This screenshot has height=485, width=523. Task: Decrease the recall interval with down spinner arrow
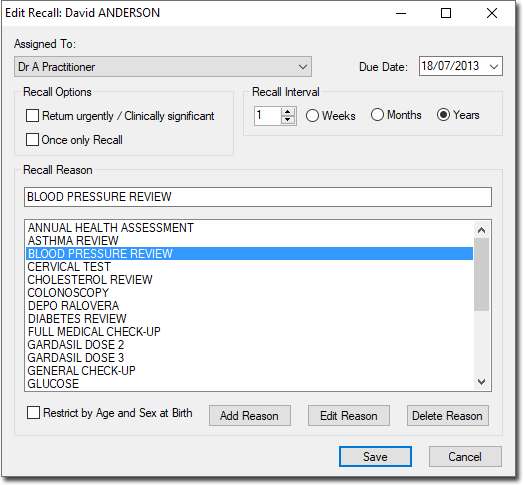coord(288,120)
